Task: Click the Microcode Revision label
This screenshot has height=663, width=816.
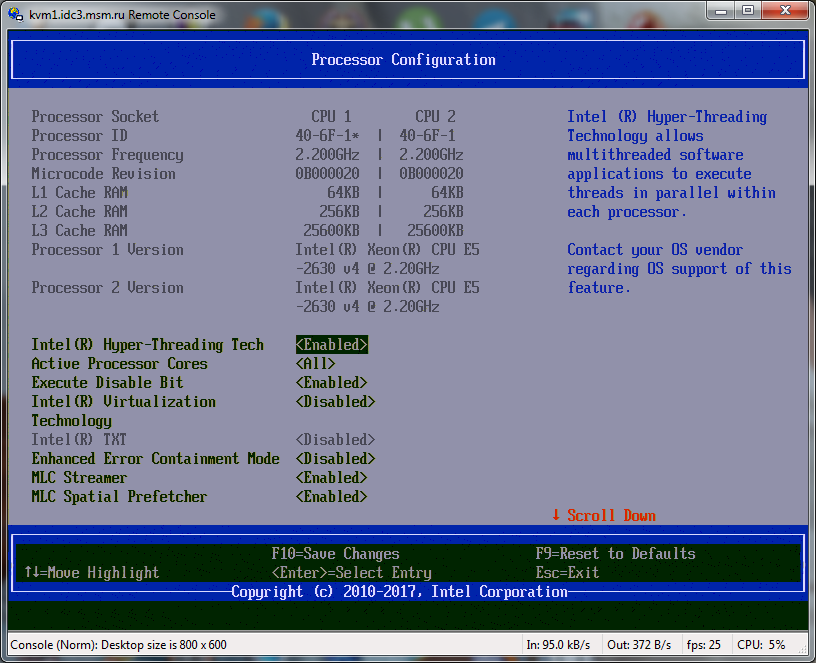Action: [x=103, y=173]
